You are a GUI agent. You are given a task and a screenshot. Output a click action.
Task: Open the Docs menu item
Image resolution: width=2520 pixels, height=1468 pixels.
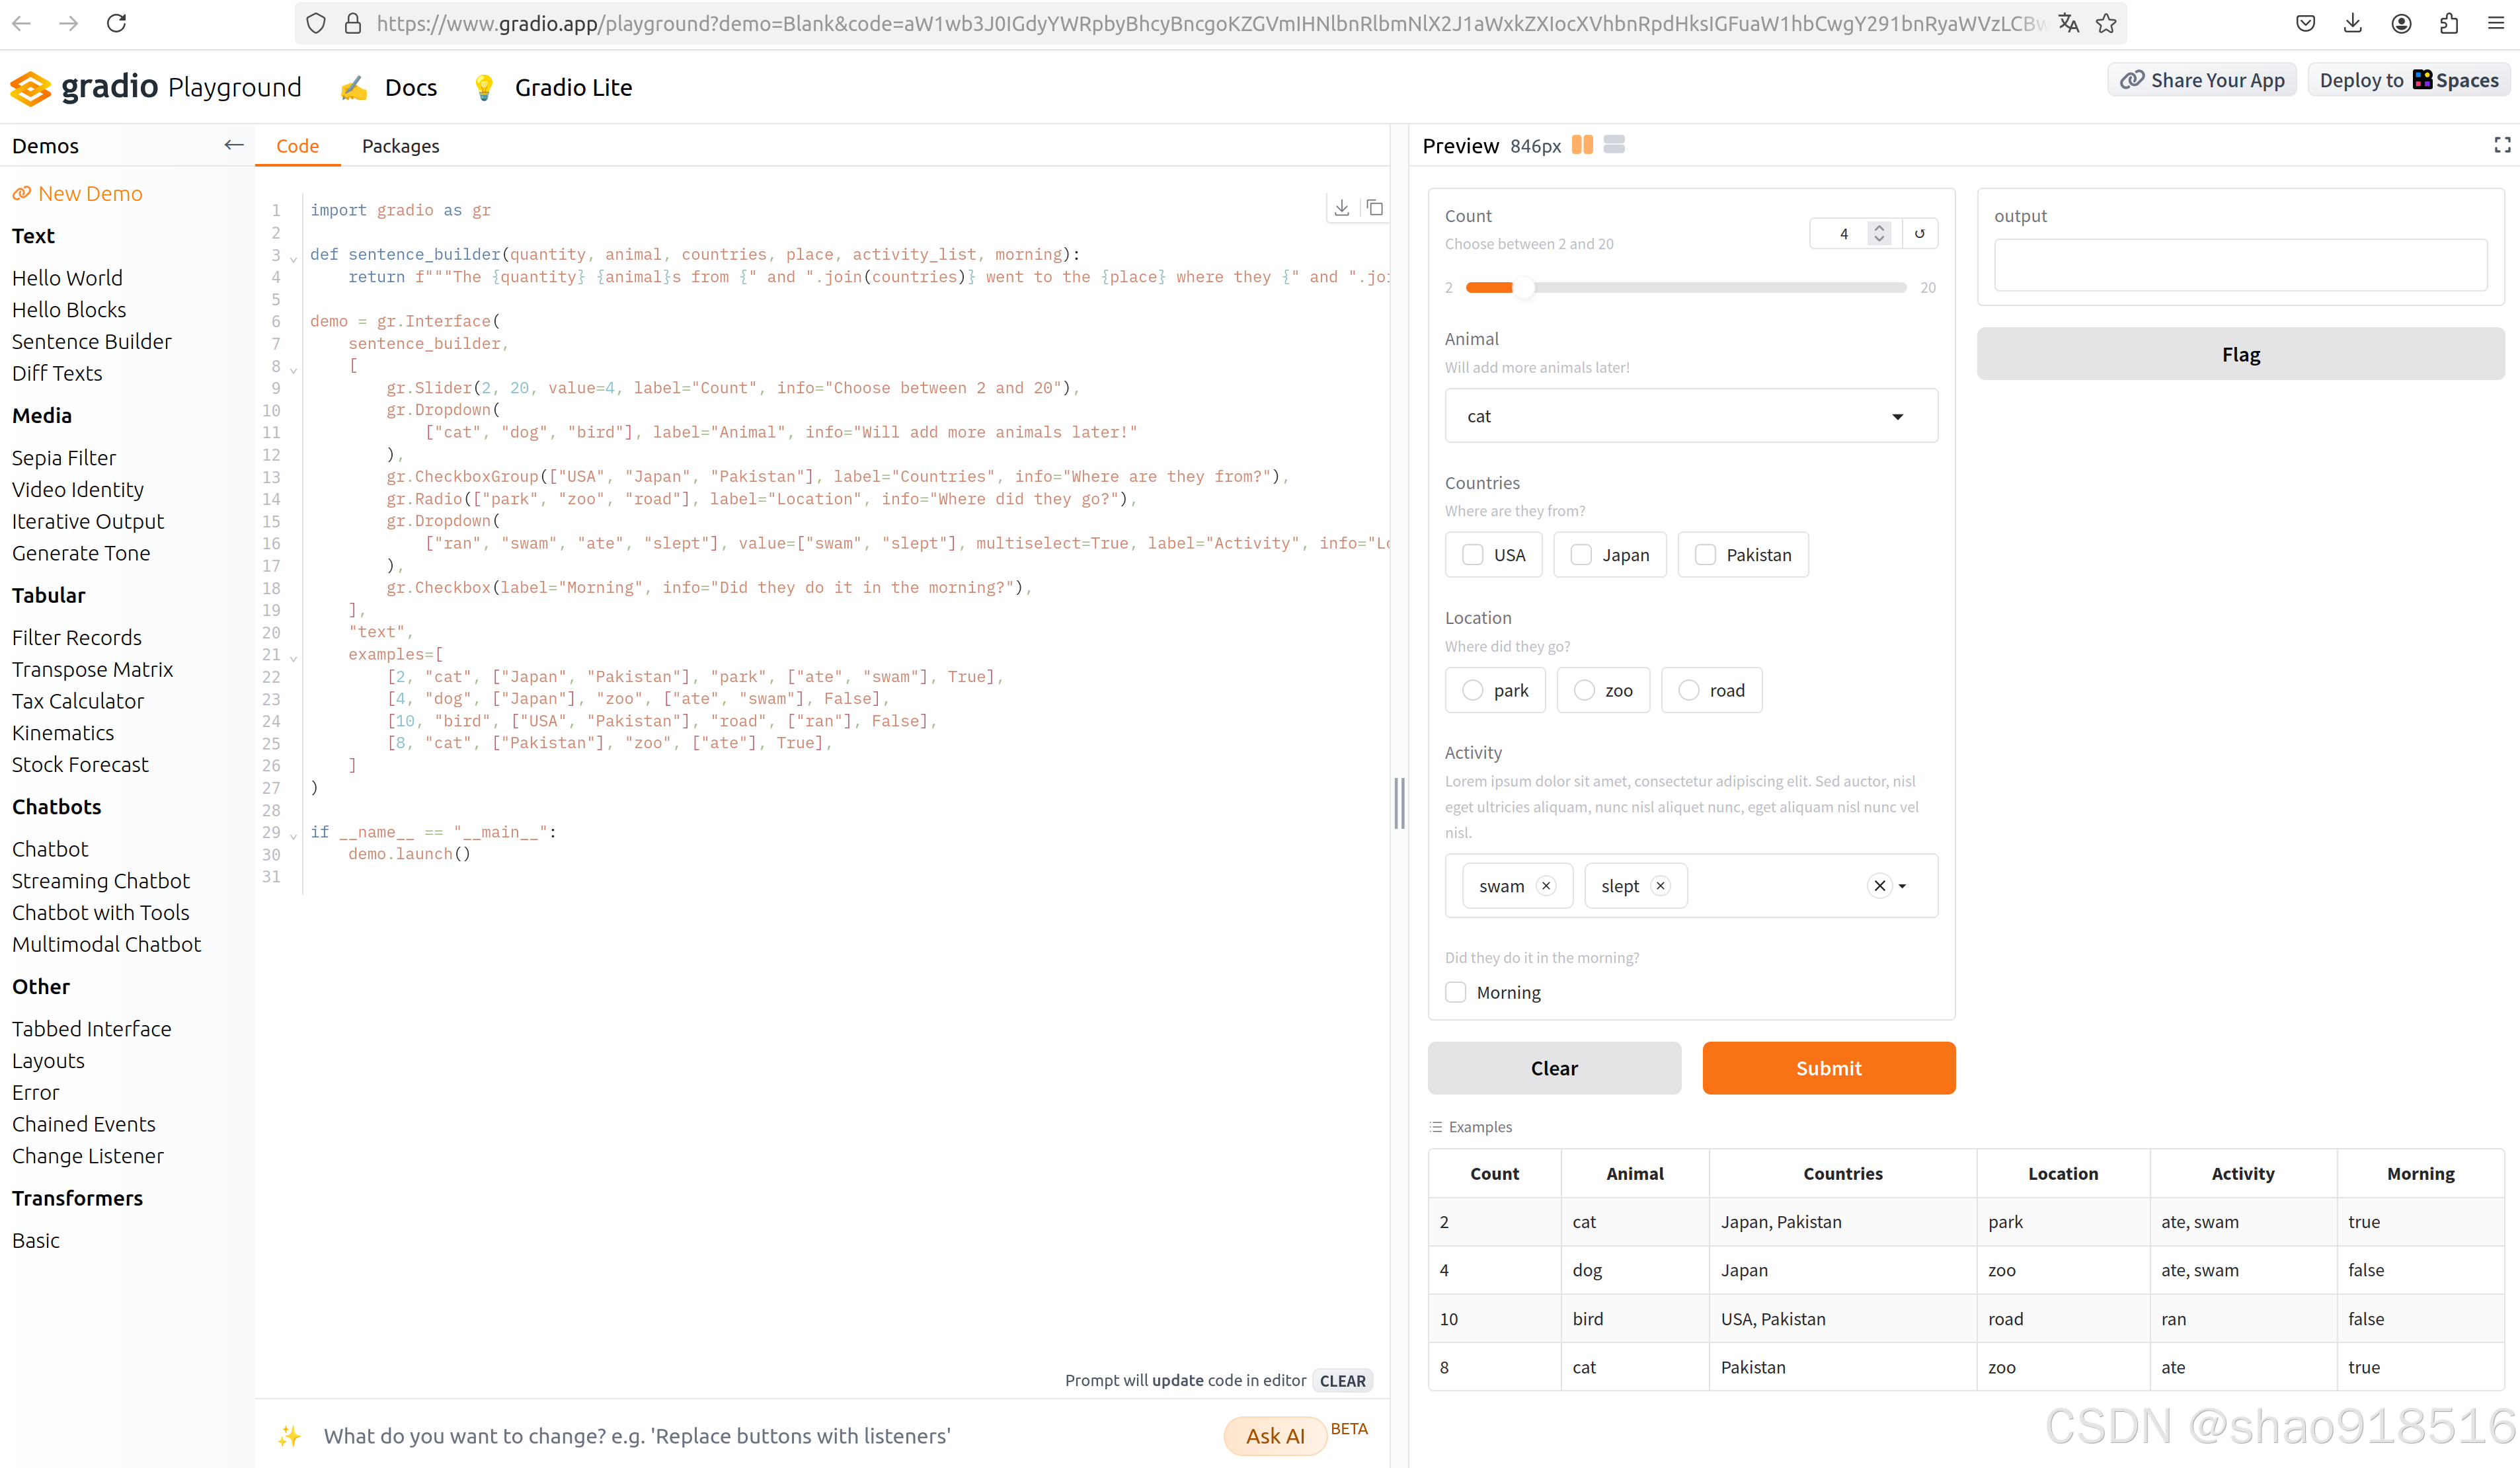tap(410, 87)
